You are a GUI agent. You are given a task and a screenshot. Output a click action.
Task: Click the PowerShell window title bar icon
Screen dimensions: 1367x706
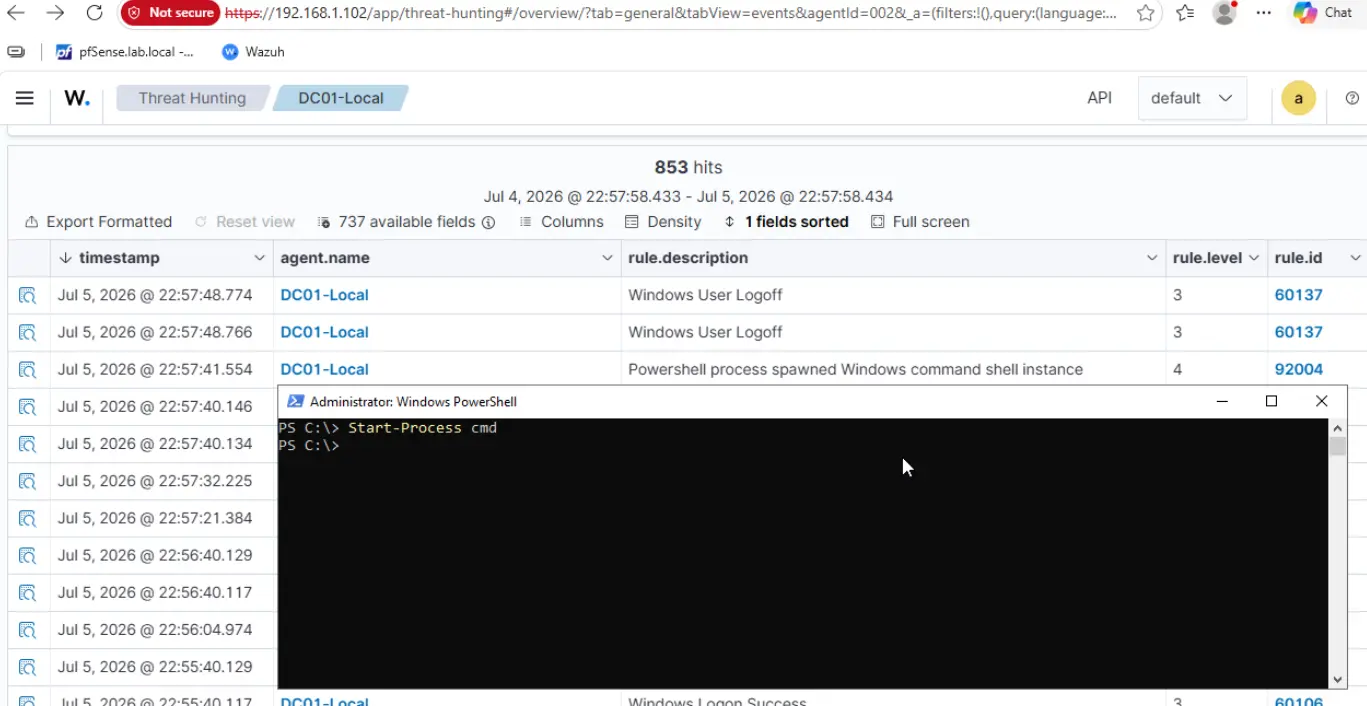coord(295,401)
